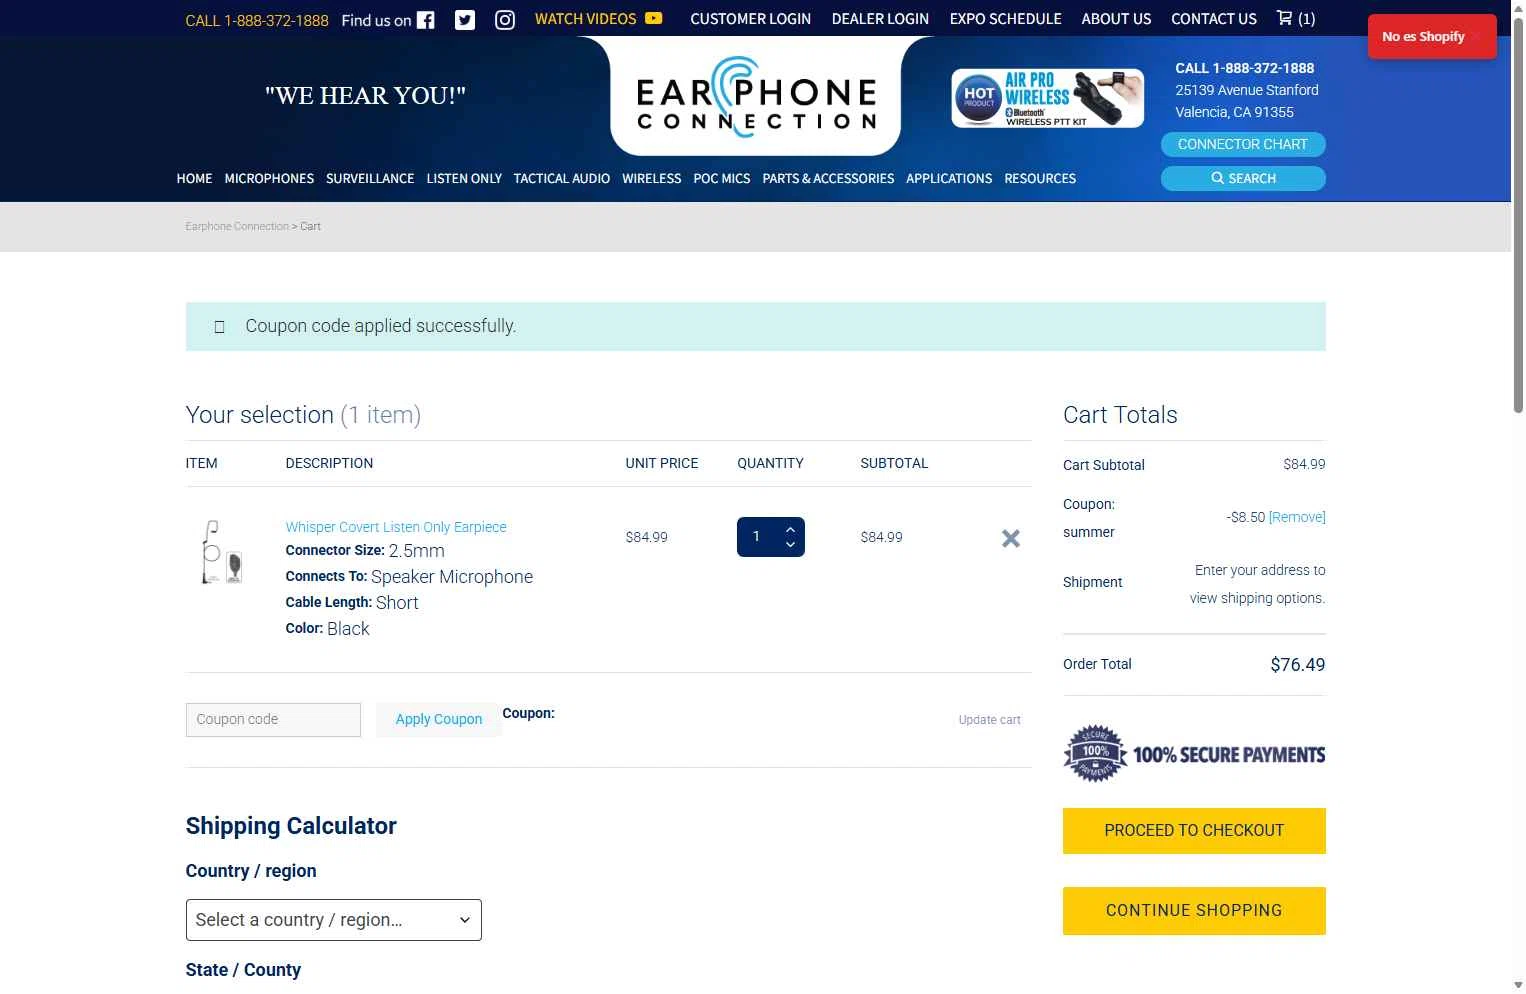Open the Resources menu
This screenshot has height=994, width=1526.
pyautogui.click(x=1040, y=179)
